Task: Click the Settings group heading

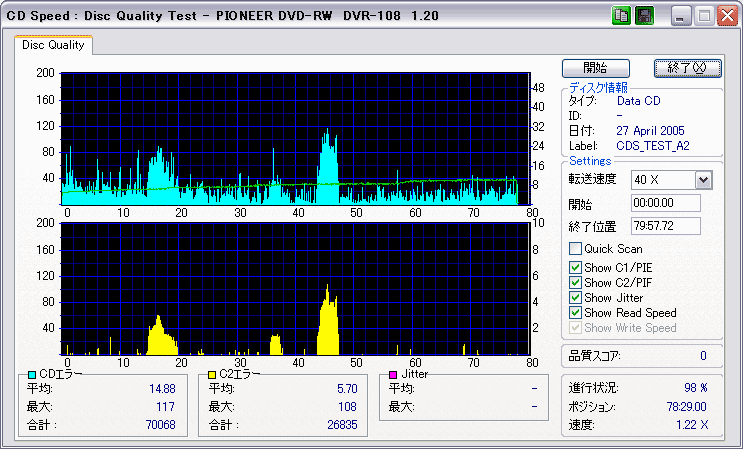Action: click(x=590, y=161)
